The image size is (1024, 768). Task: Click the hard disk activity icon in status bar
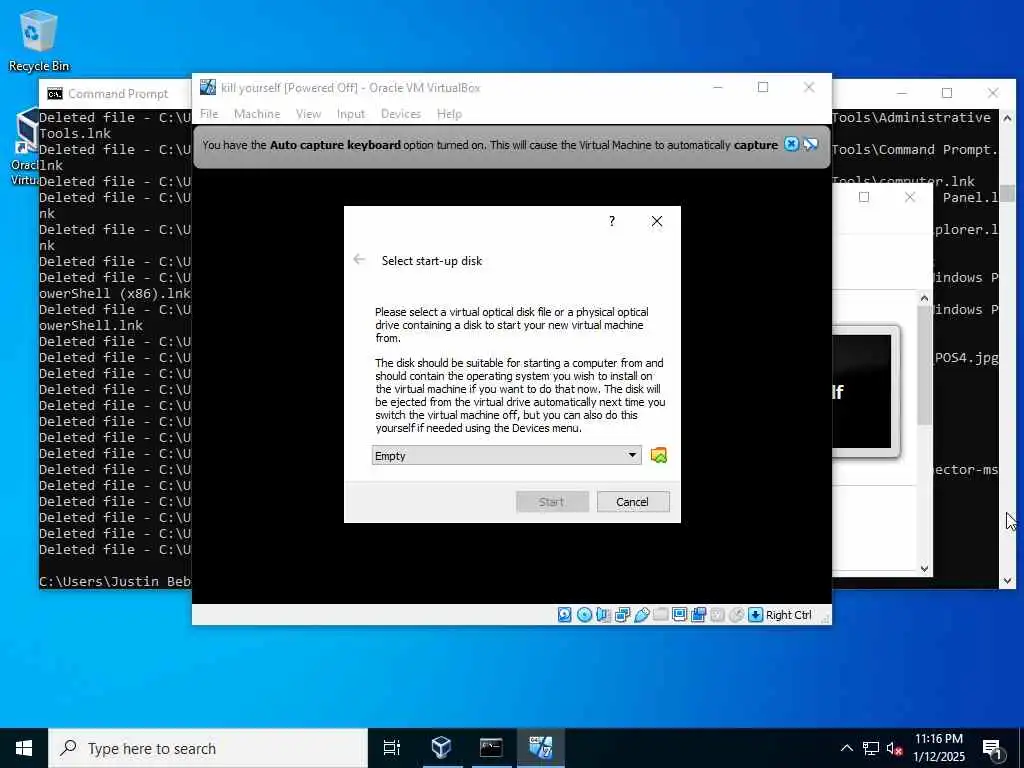pyautogui.click(x=565, y=615)
